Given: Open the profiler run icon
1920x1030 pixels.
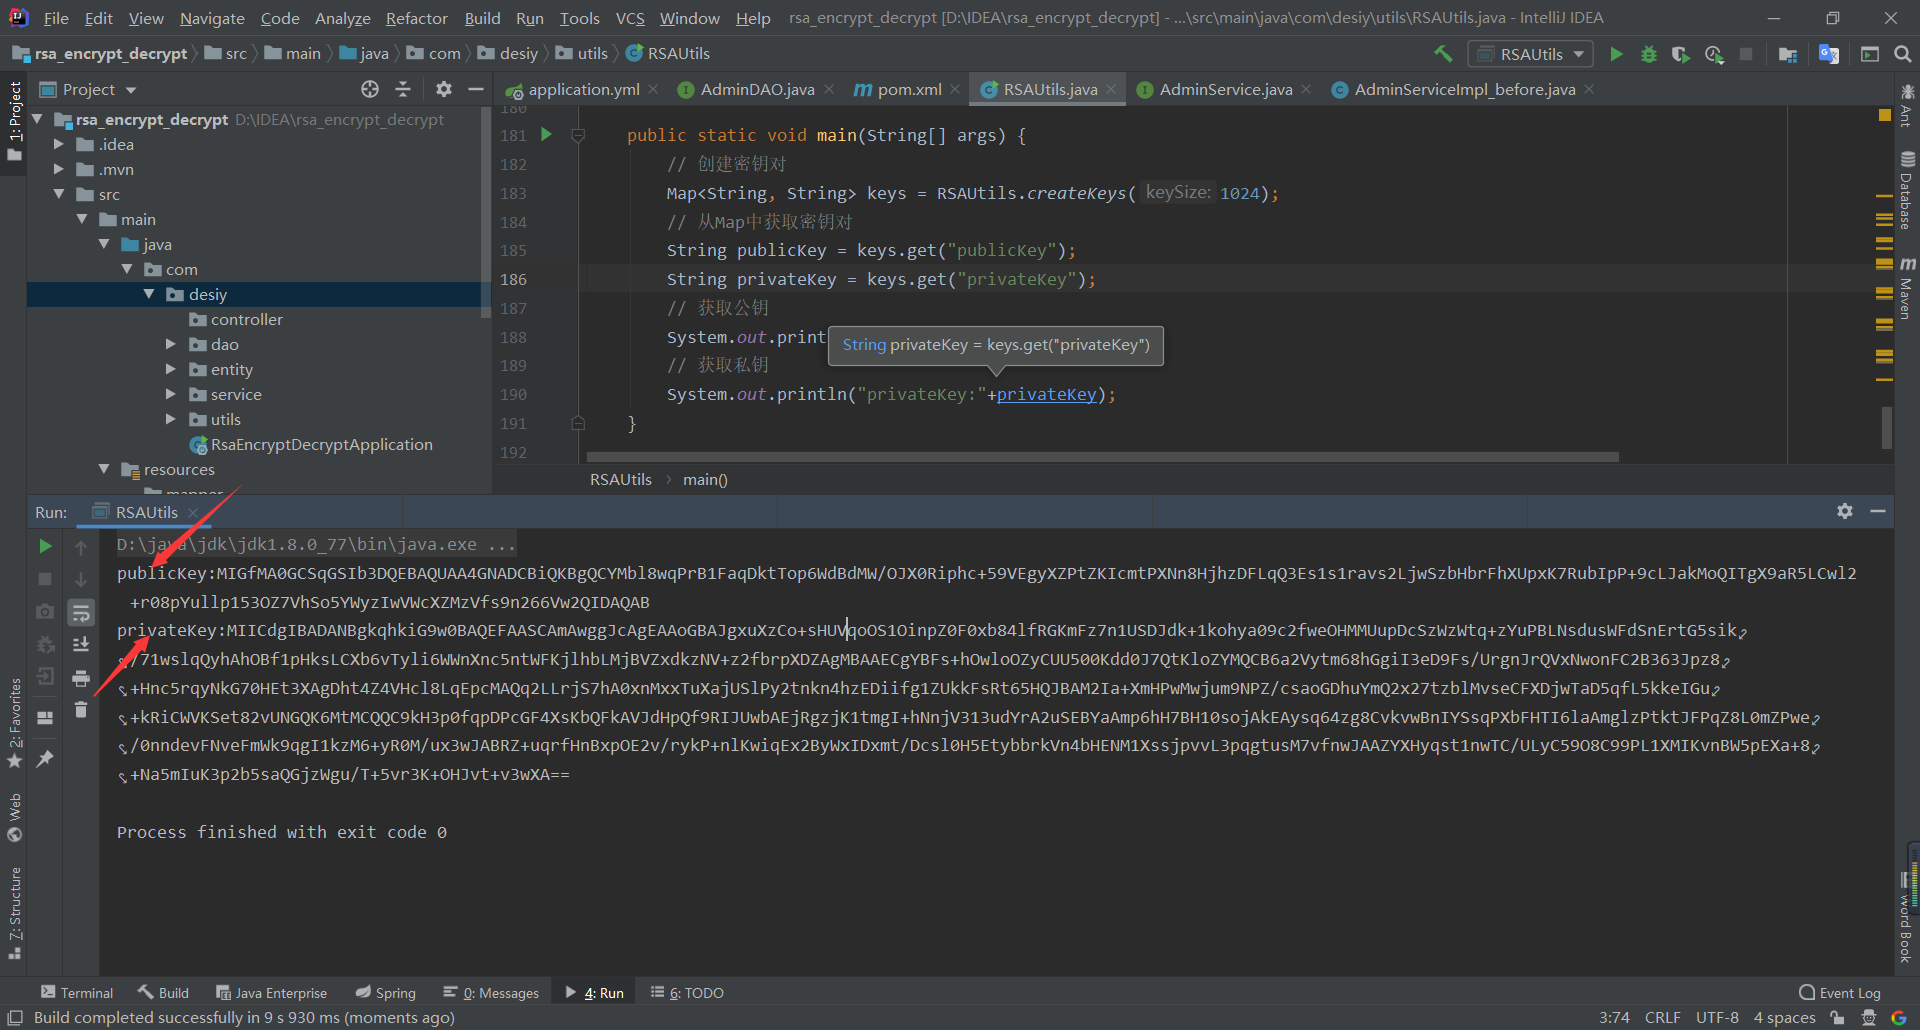Looking at the screenshot, I should [1714, 54].
